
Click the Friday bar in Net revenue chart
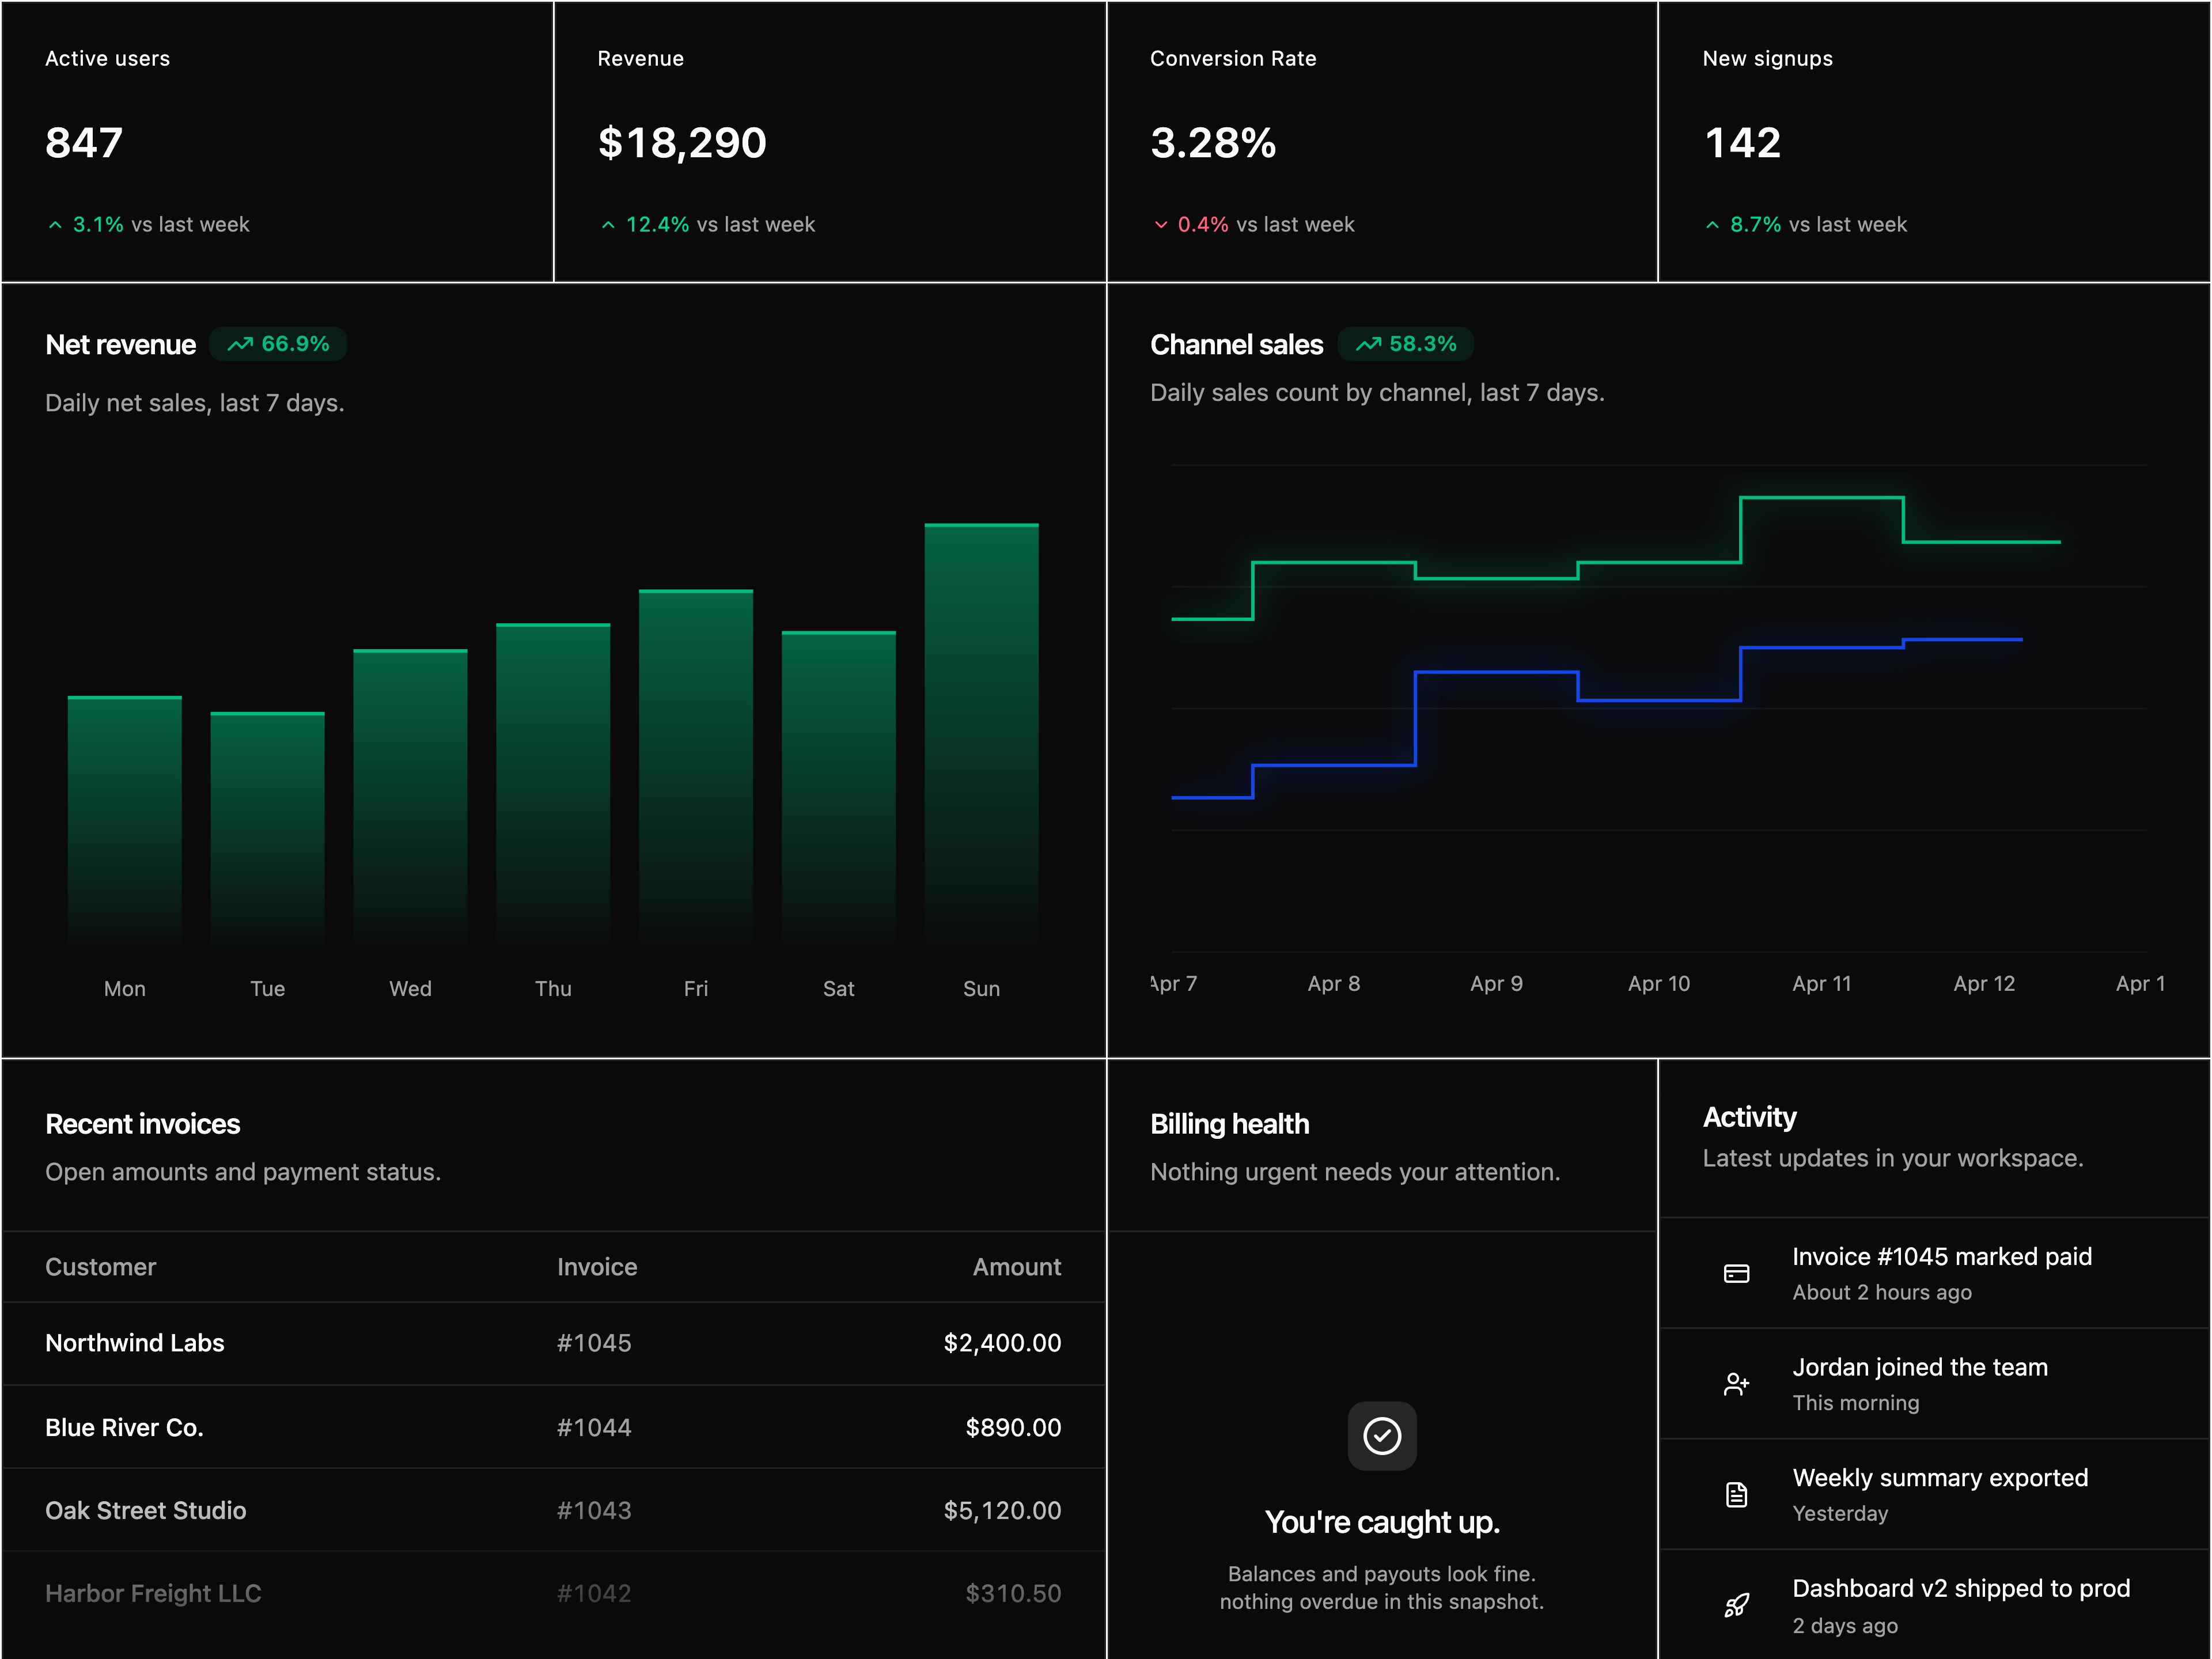696,769
